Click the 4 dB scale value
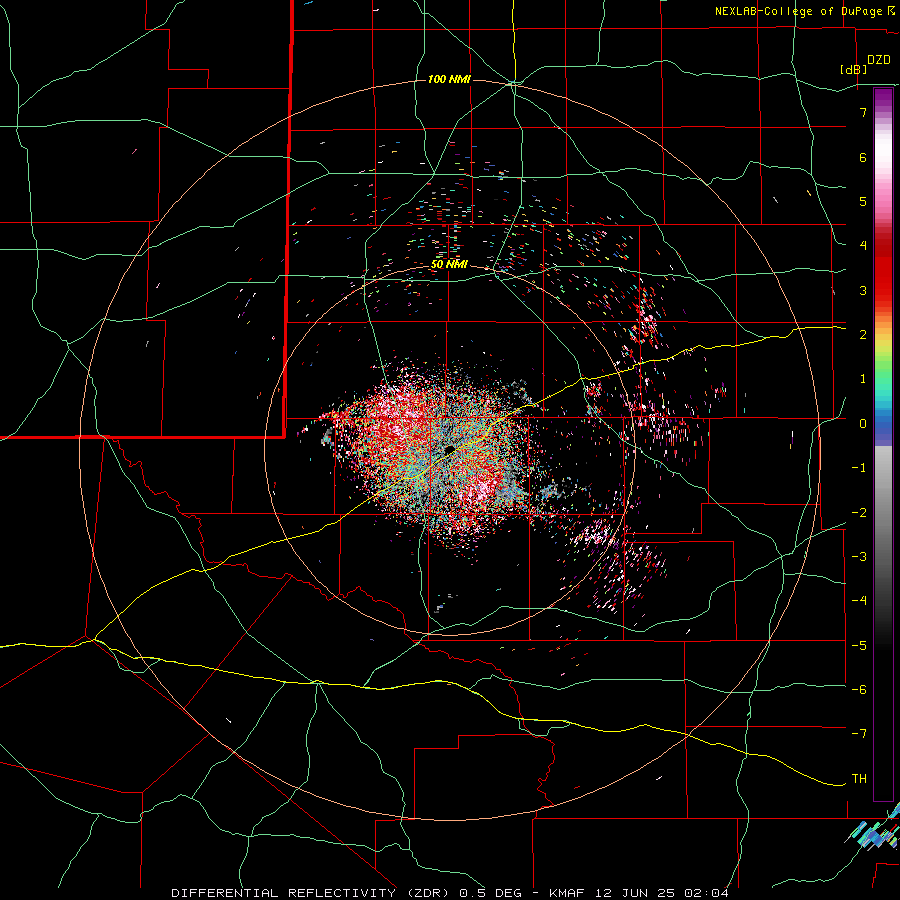This screenshot has height=900, width=900. point(863,246)
